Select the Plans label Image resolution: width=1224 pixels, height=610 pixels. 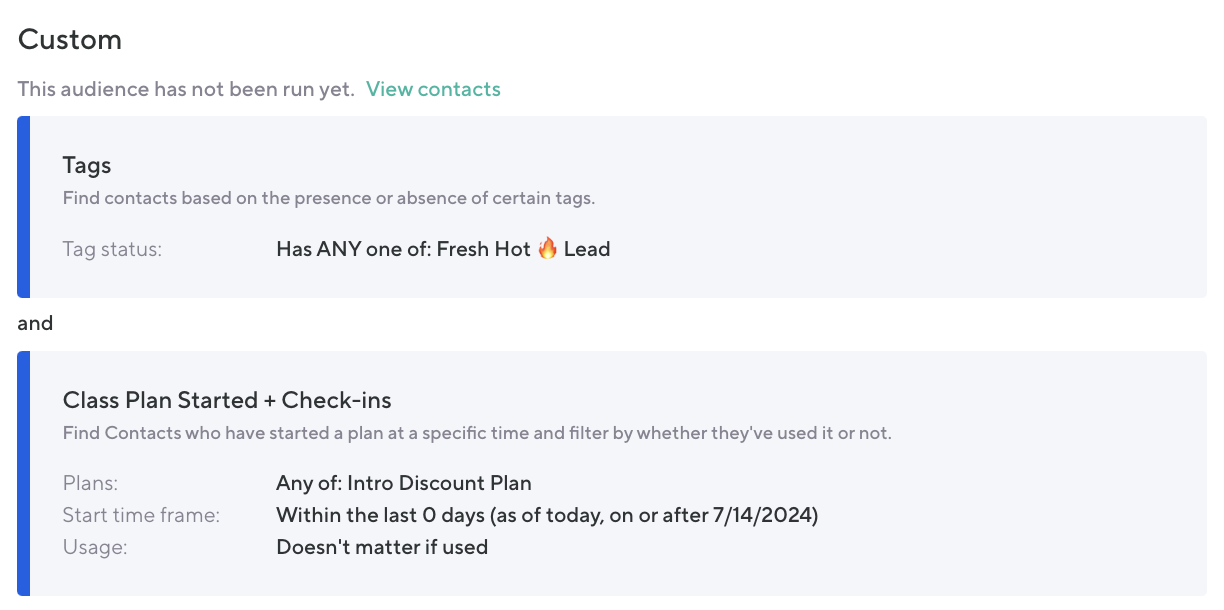[x=90, y=483]
